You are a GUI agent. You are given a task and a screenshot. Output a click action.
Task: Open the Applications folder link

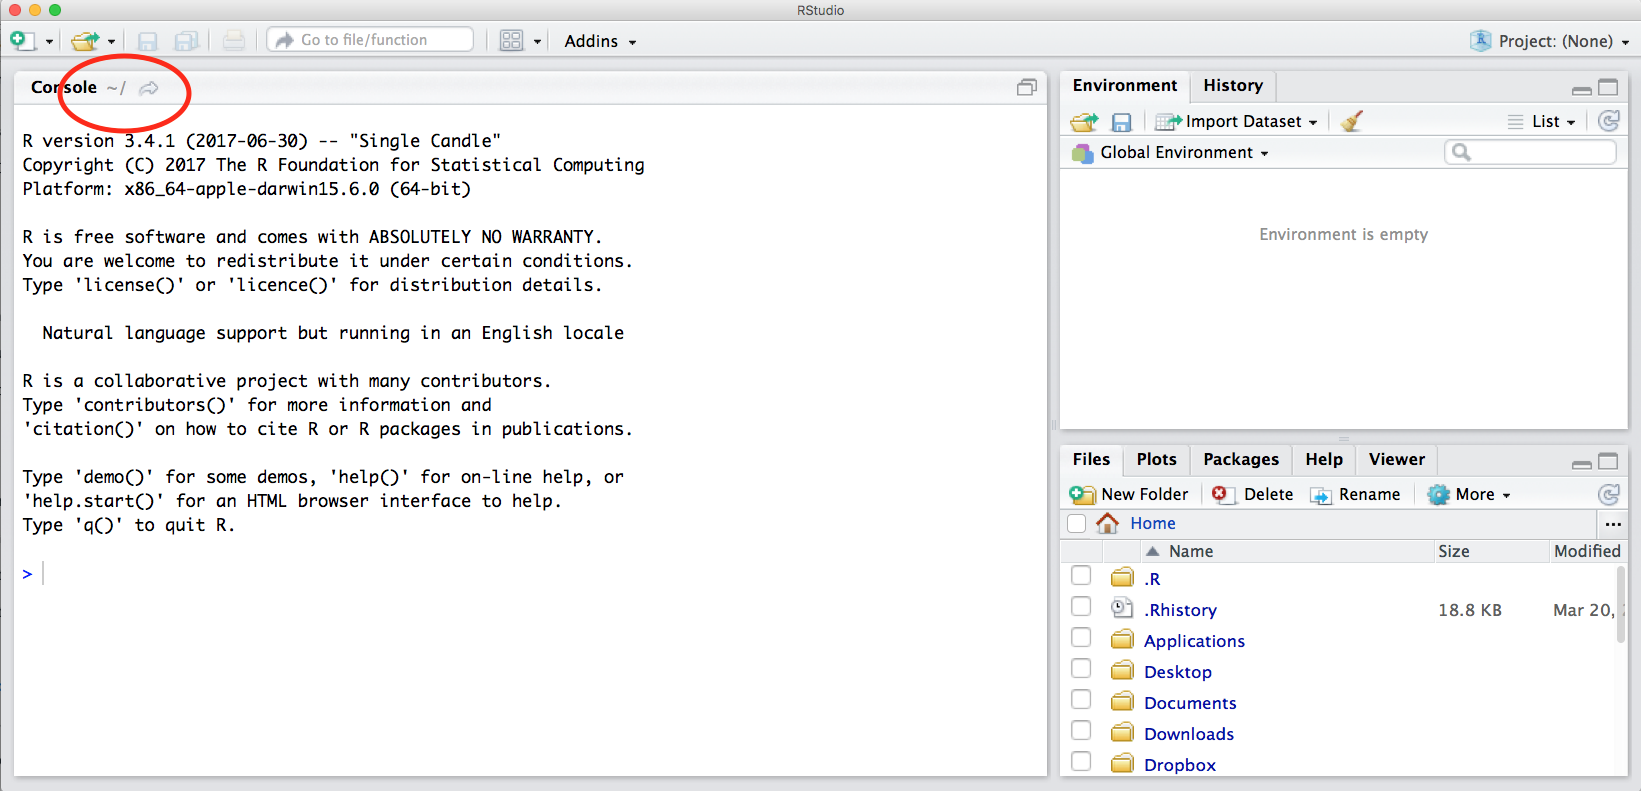1194,641
